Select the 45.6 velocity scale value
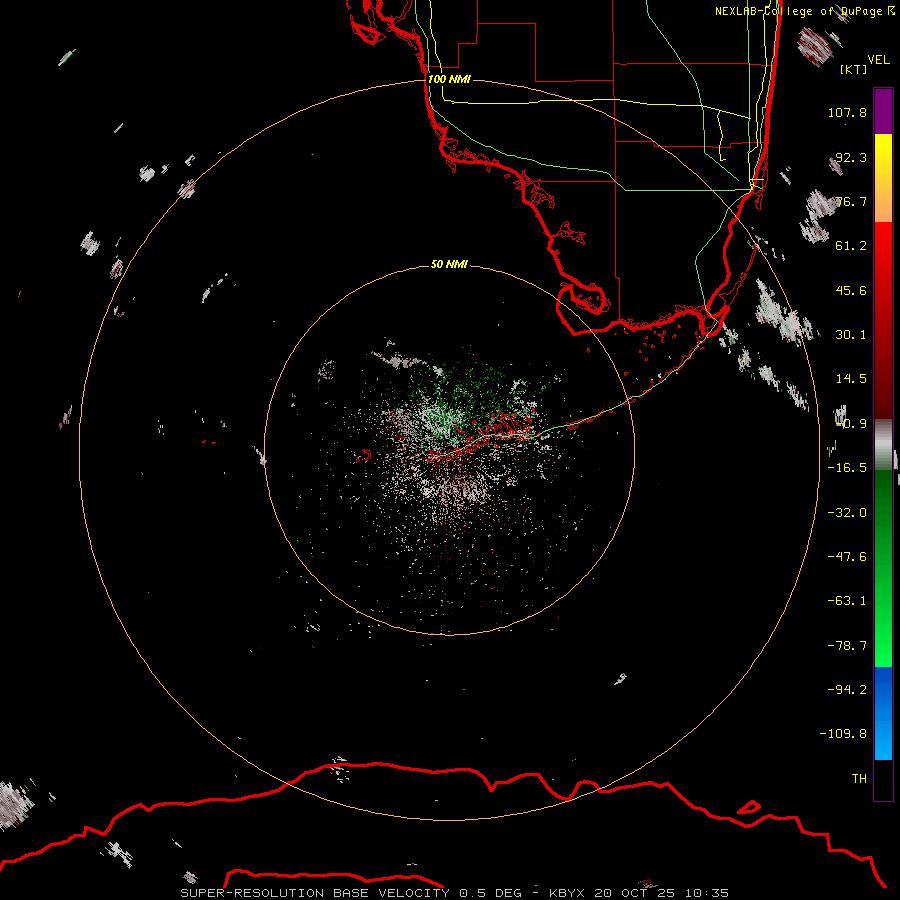 click(851, 290)
